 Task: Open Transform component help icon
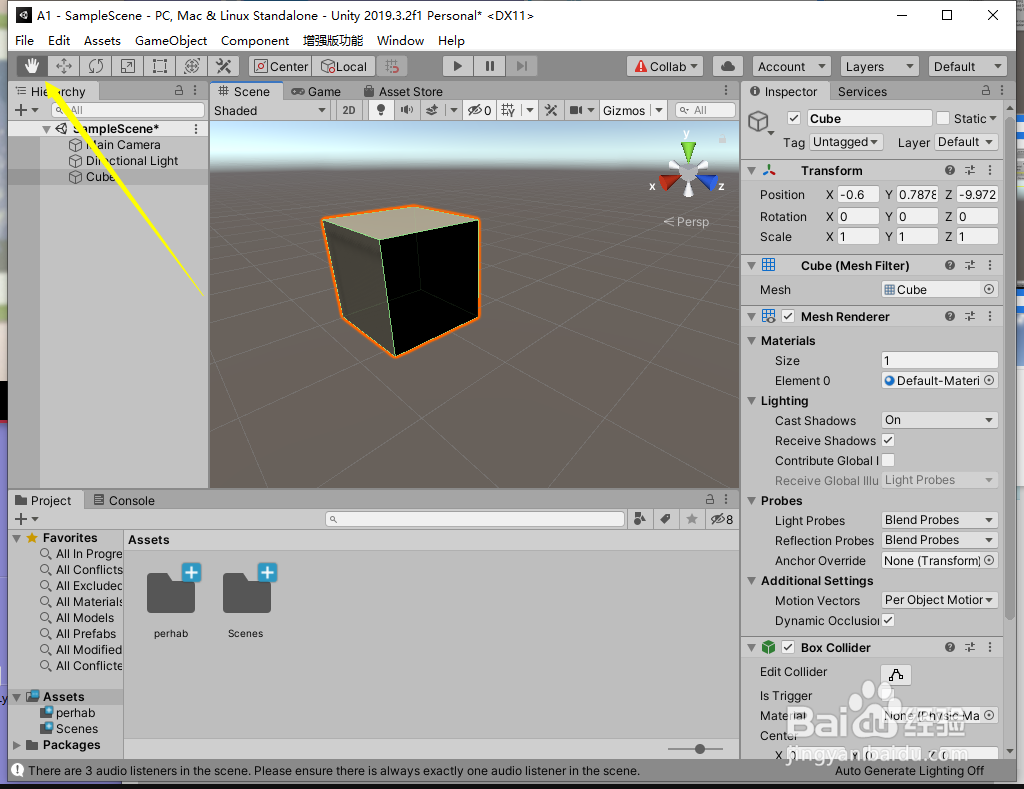coord(950,170)
